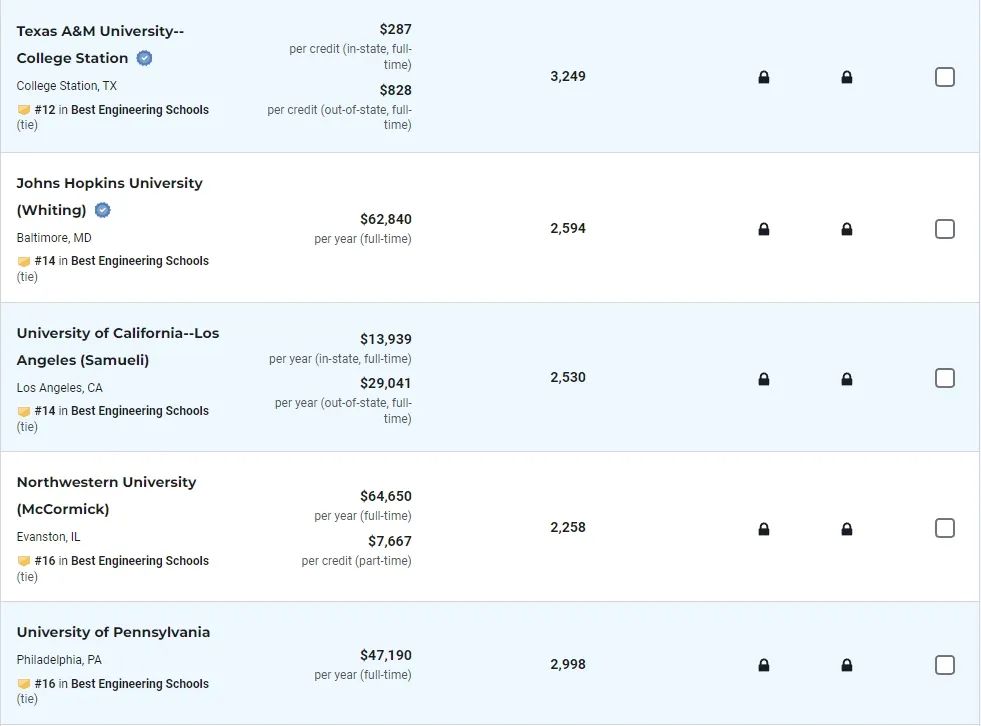This screenshot has height=726, width=981.
Task: Visit University of California--Los Angeles (Samueli) link
Action: (118, 347)
